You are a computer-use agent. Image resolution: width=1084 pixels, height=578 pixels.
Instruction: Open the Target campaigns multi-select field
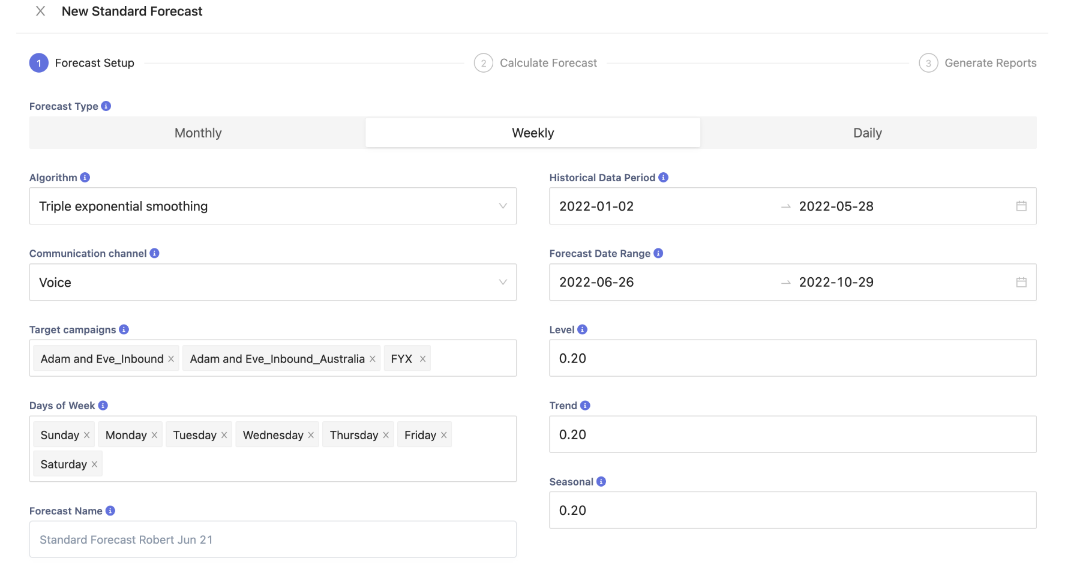(472, 359)
